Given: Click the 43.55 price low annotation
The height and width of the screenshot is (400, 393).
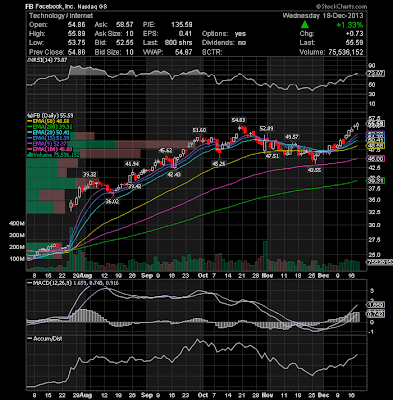Looking at the screenshot, I should pyautogui.click(x=314, y=170).
